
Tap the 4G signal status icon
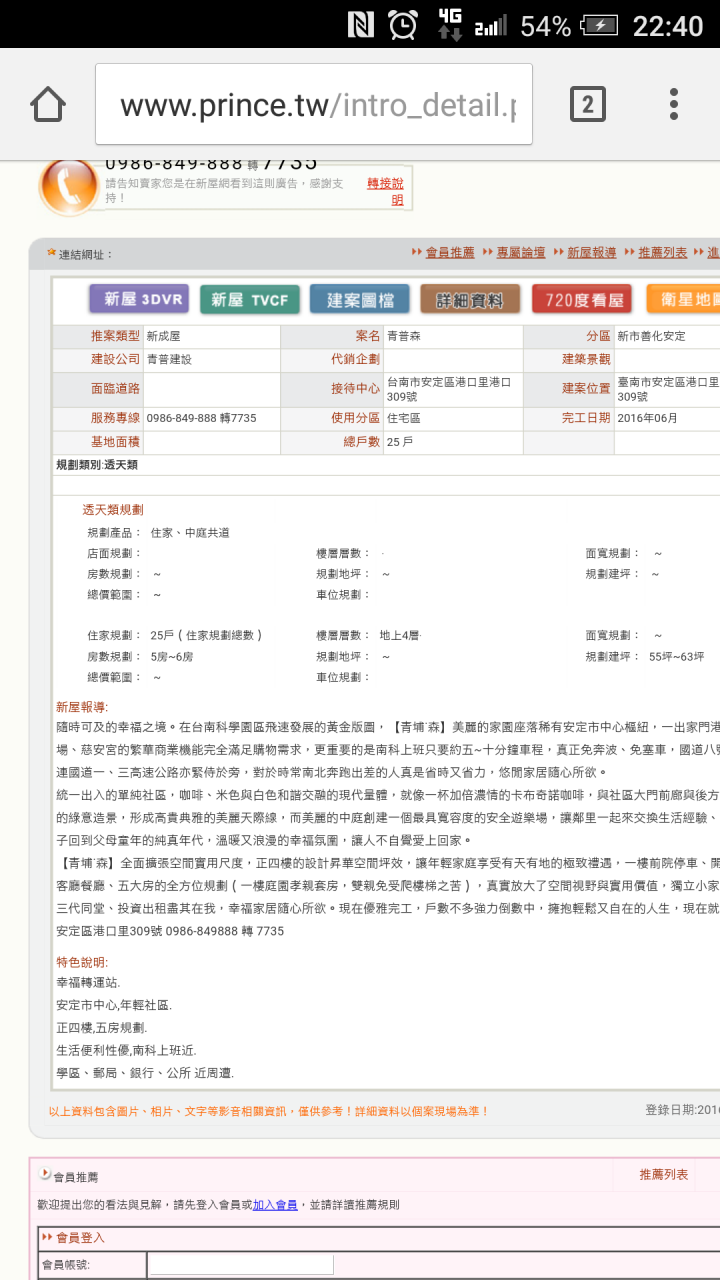[450, 25]
